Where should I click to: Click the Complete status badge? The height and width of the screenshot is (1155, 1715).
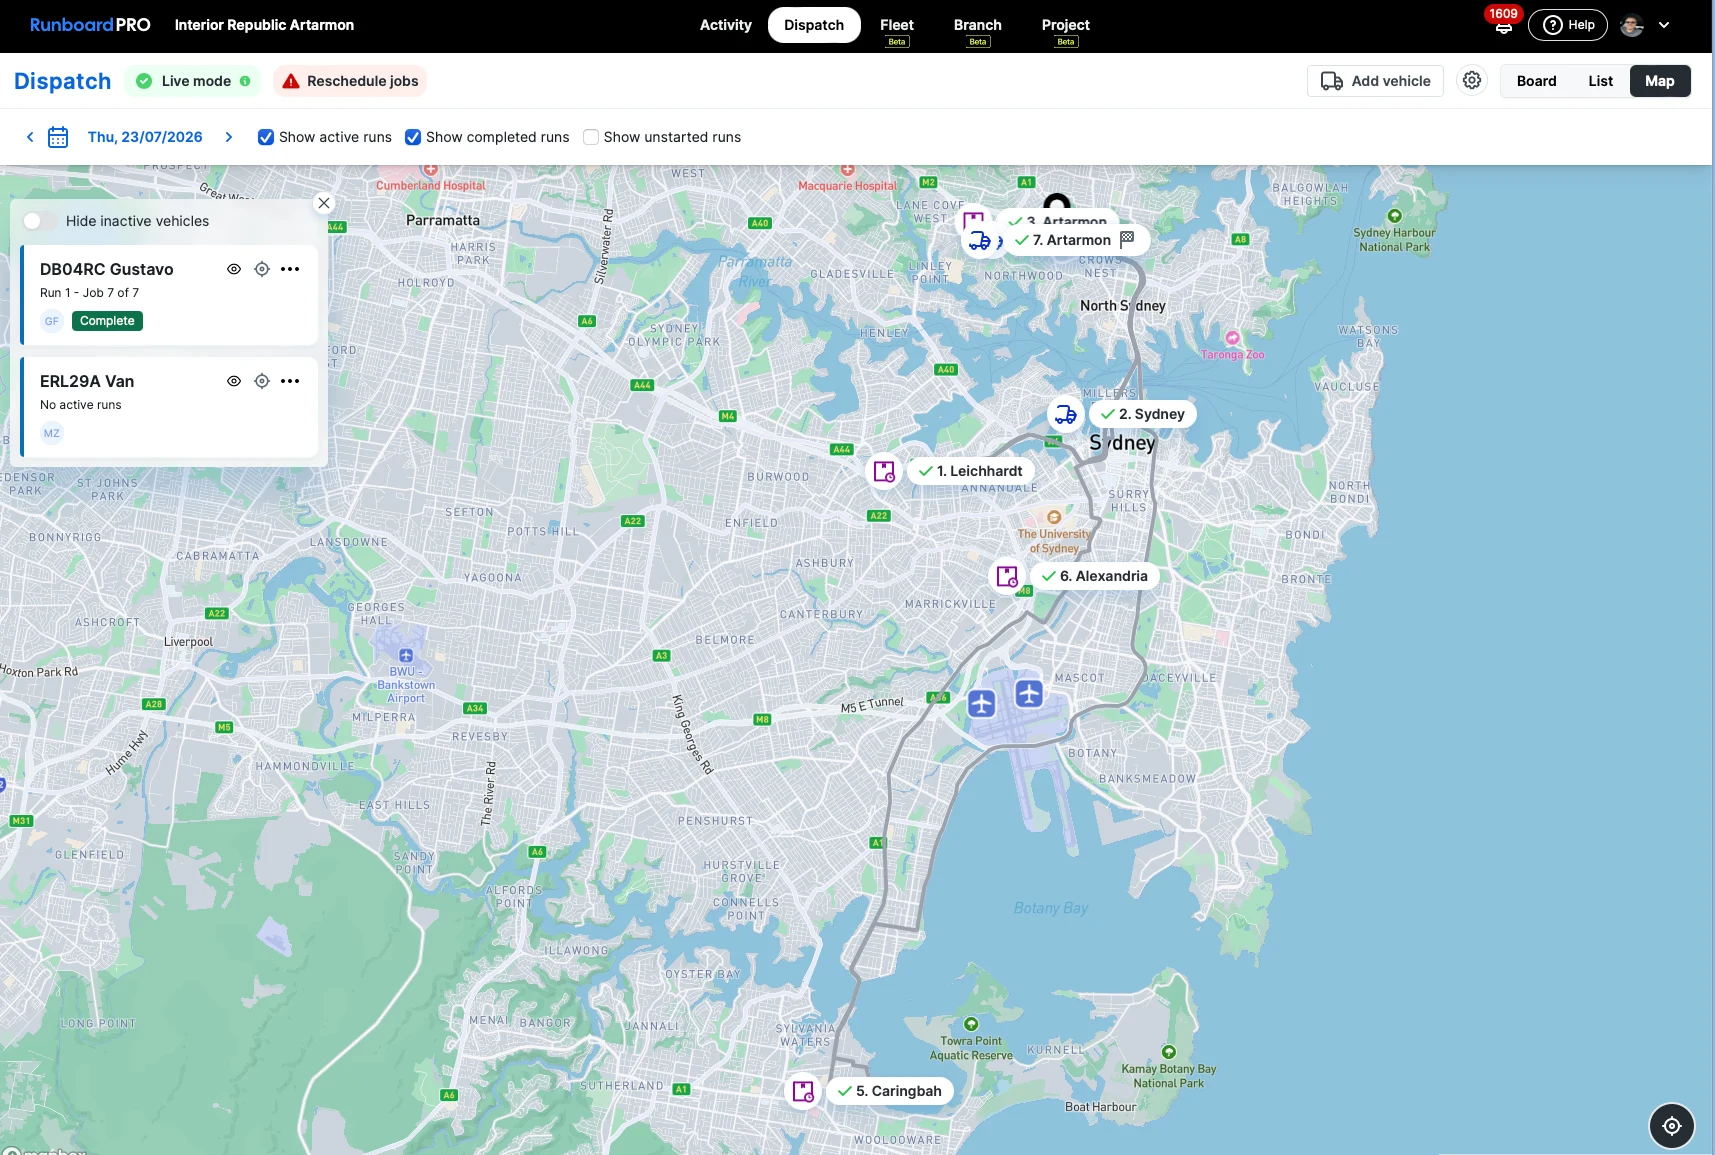click(107, 321)
